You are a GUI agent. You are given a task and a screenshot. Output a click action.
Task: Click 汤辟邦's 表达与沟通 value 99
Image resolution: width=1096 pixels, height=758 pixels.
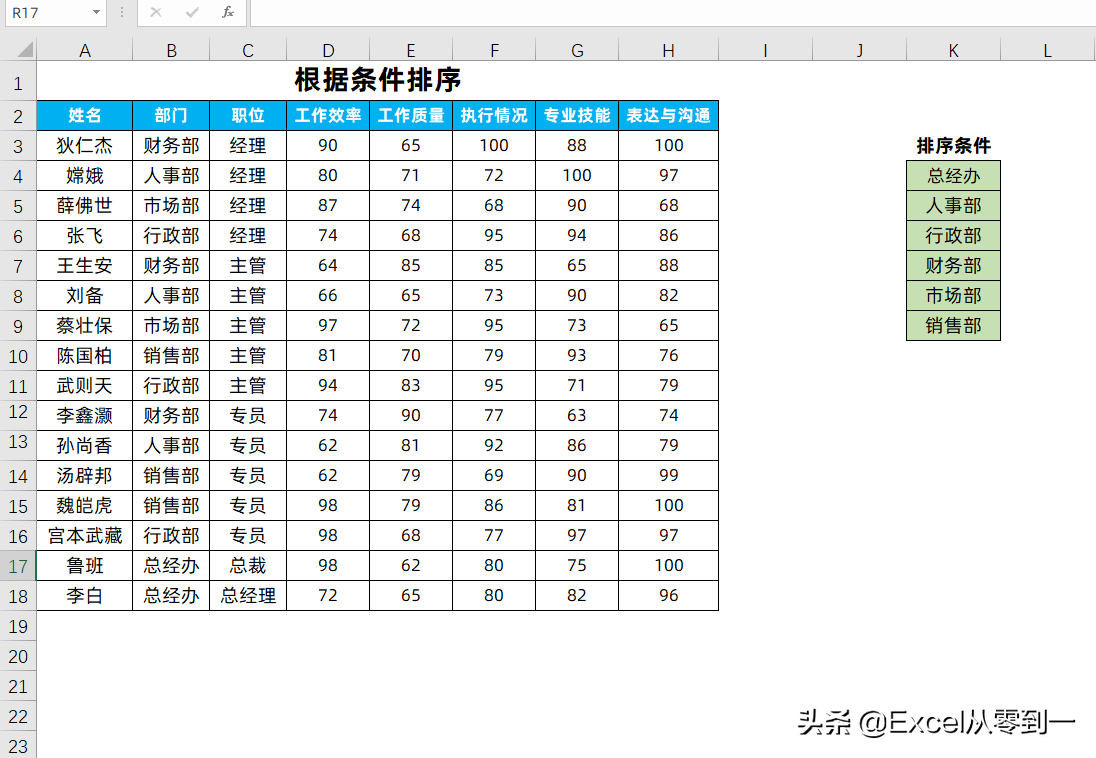pos(668,476)
